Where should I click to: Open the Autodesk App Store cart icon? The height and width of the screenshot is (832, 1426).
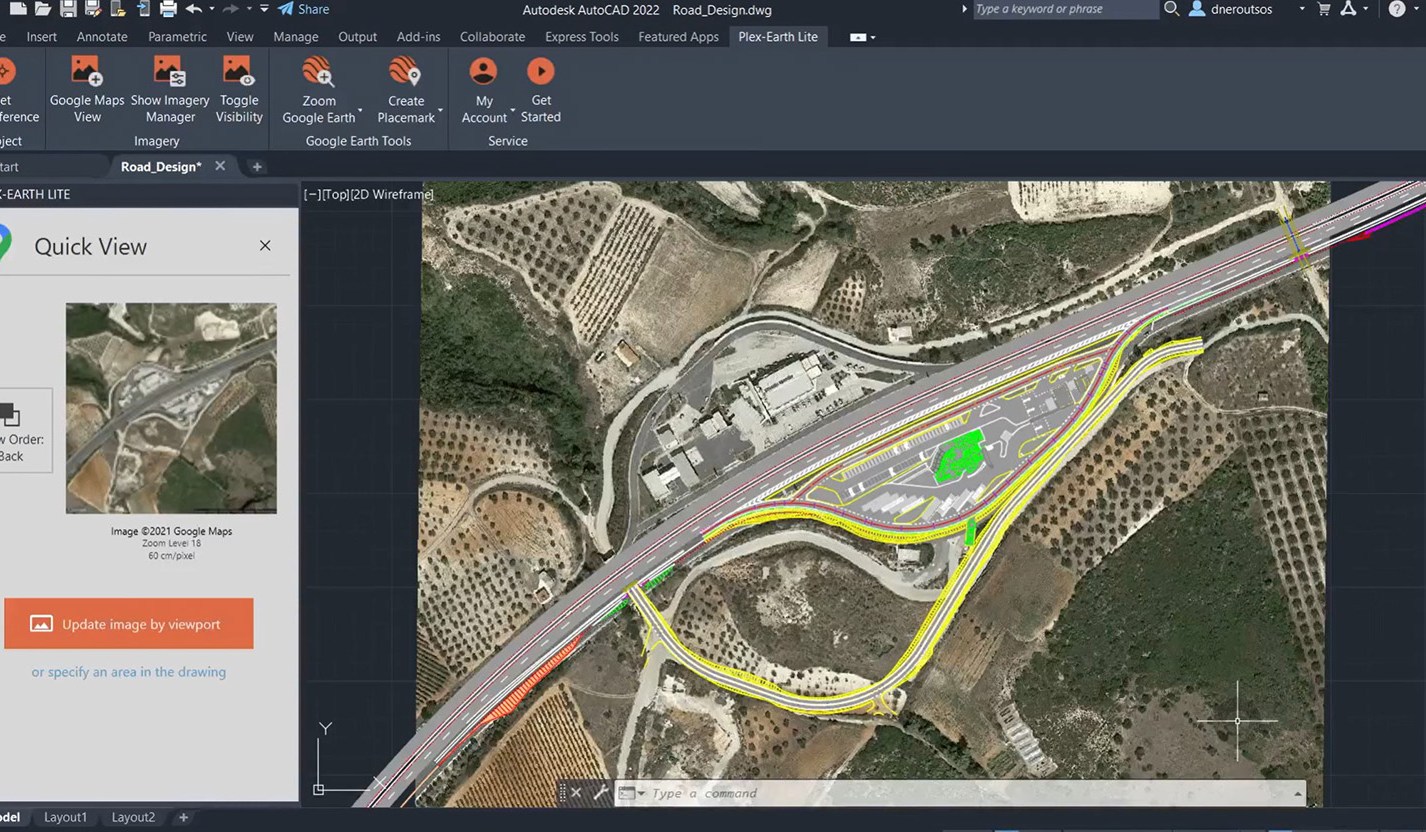point(1324,9)
